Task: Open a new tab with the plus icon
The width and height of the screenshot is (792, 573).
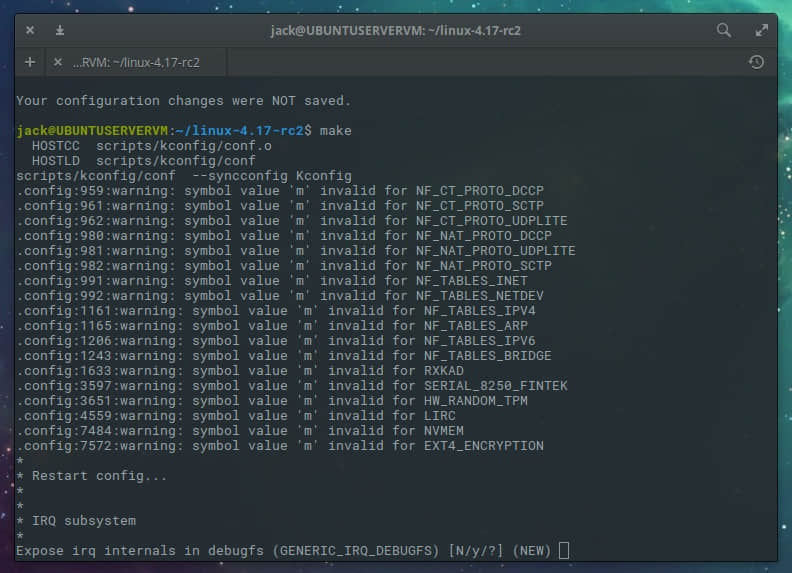Action: click(x=30, y=62)
